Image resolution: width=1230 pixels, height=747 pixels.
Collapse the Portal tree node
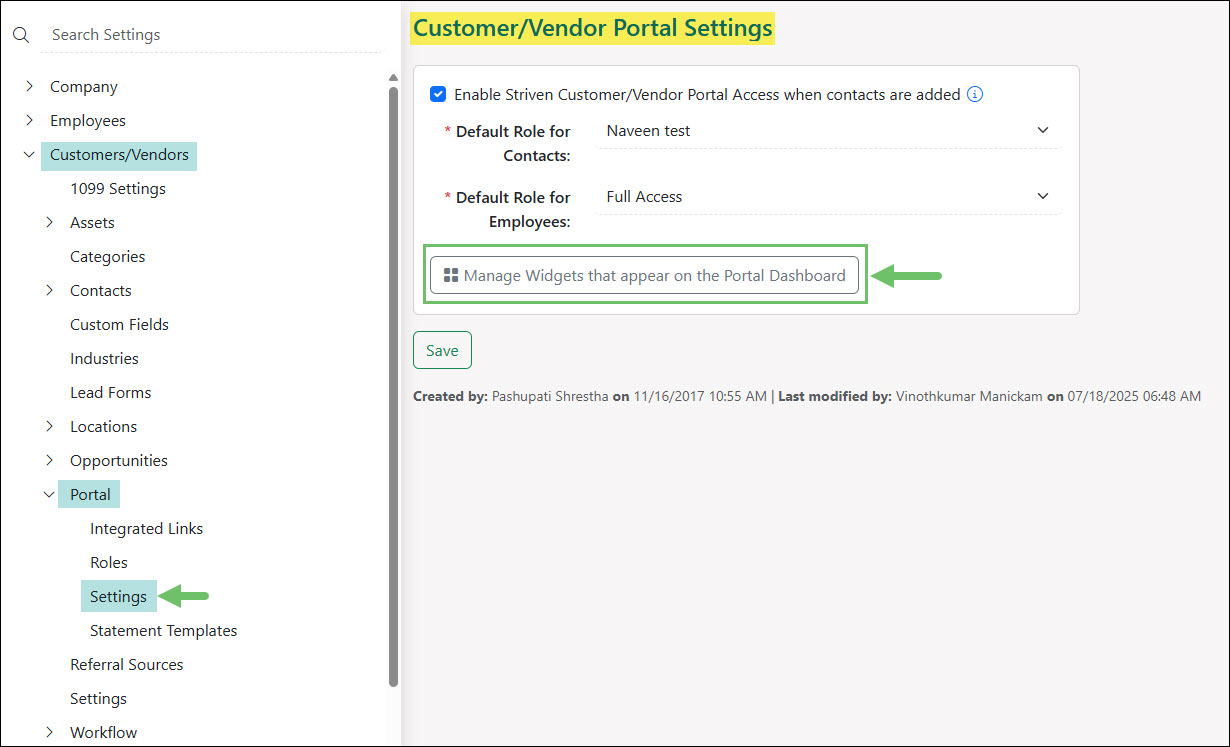(x=50, y=495)
